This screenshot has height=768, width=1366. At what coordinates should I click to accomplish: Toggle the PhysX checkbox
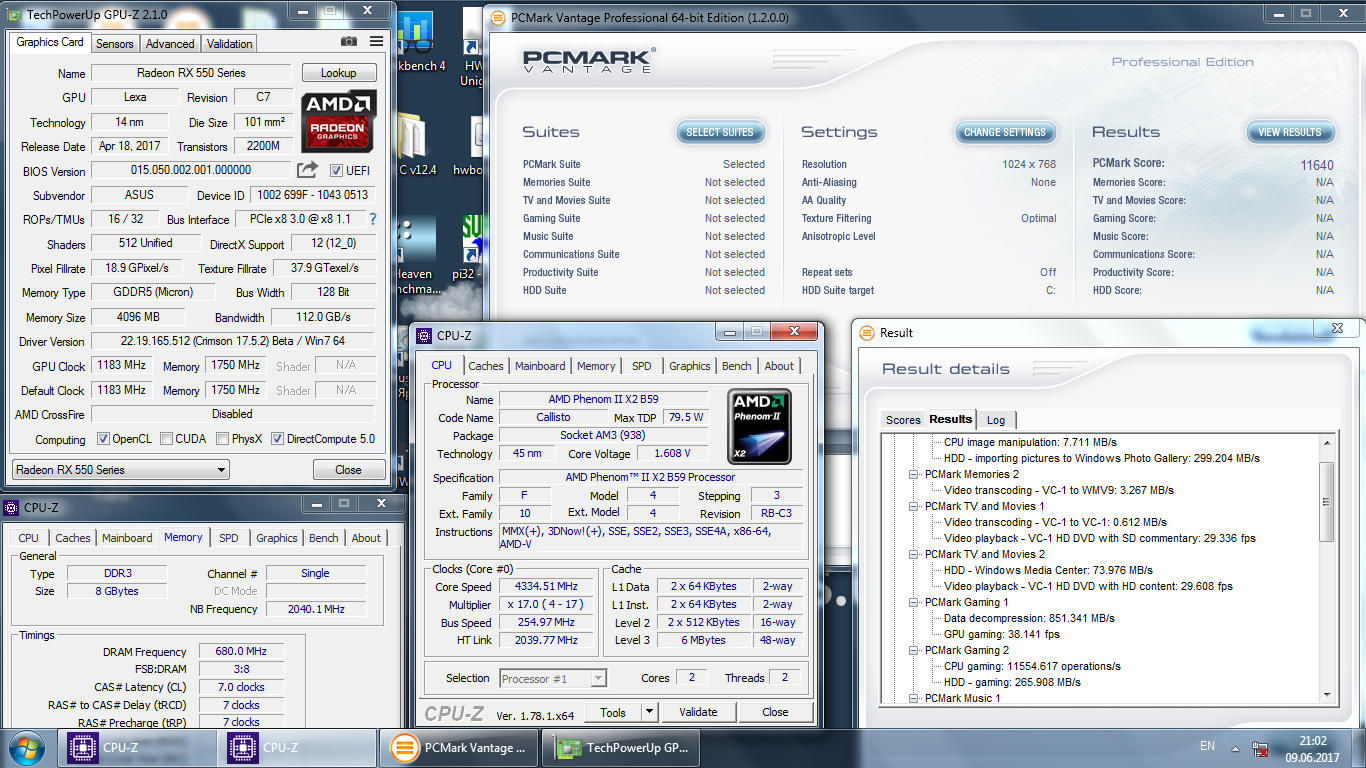(223, 439)
